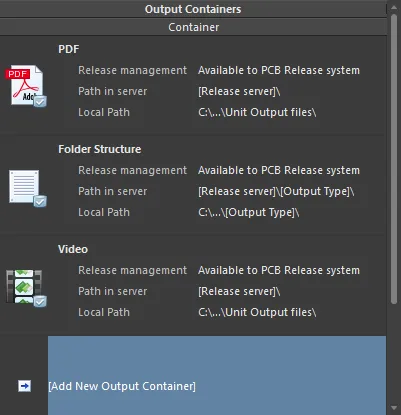Open Video Path in server value
This screenshot has height=415, width=401.
pyautogui.click(x=239, y=291)
